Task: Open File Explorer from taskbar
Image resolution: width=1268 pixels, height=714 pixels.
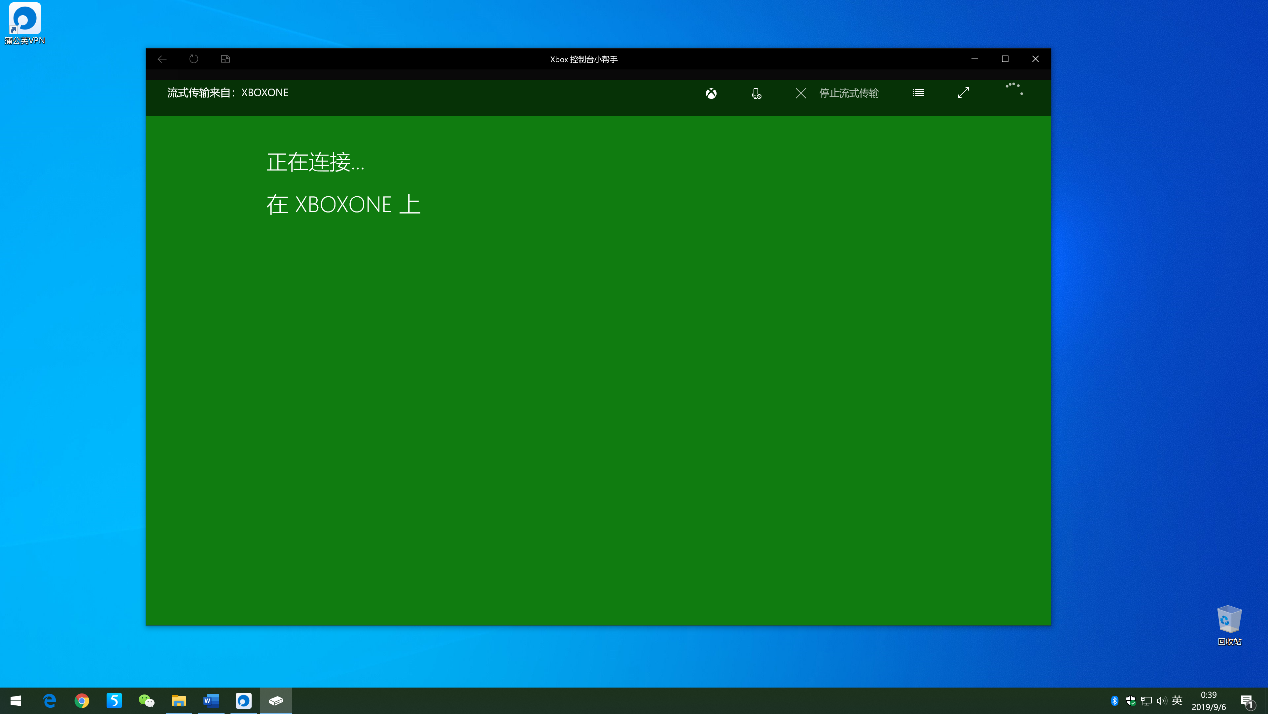Action: click(179, 701)
